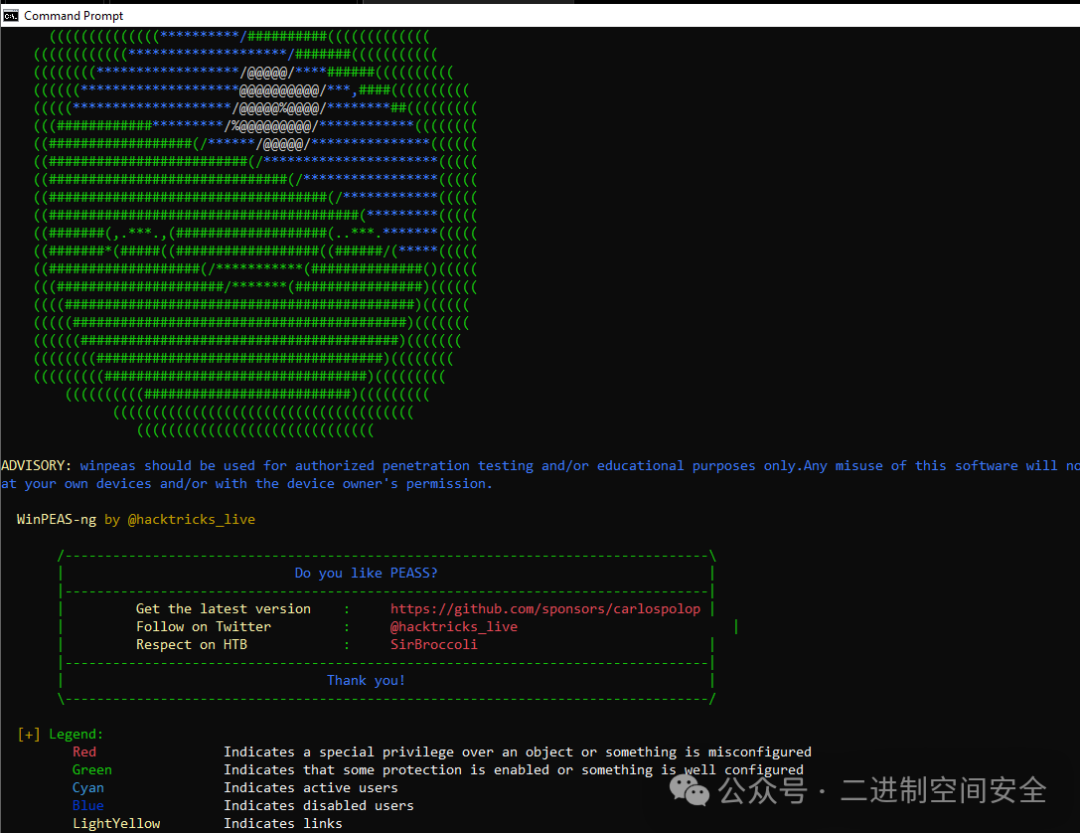Image resolution: width=1080 pixels, height=833 pixels.
Task: Click the yellow "by @hacktricks_live" credit
Action: tap(180, 520)
